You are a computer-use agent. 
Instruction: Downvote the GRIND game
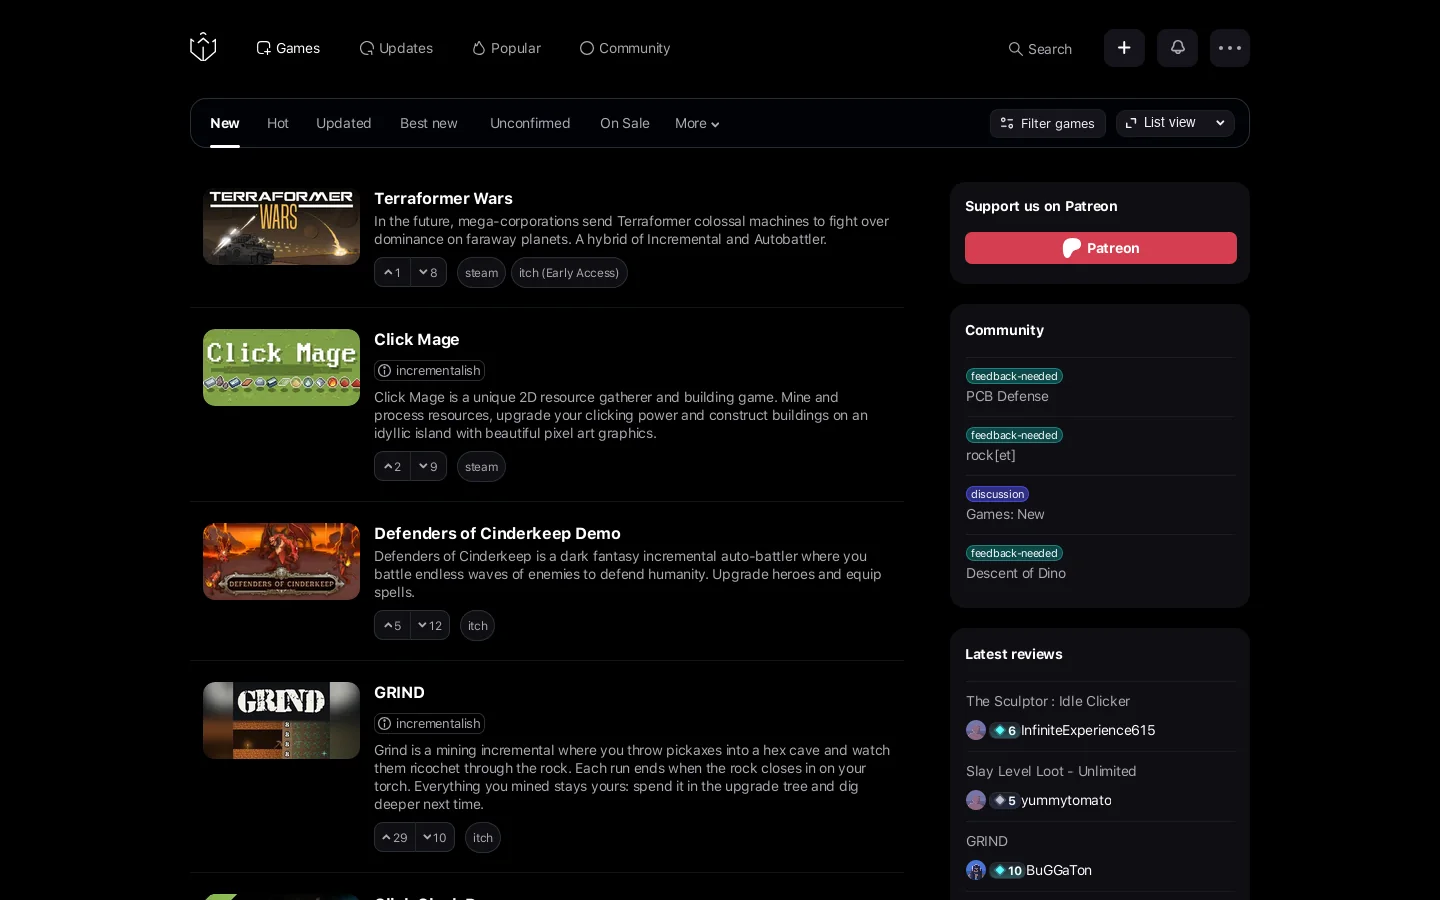tap(435, 838)
